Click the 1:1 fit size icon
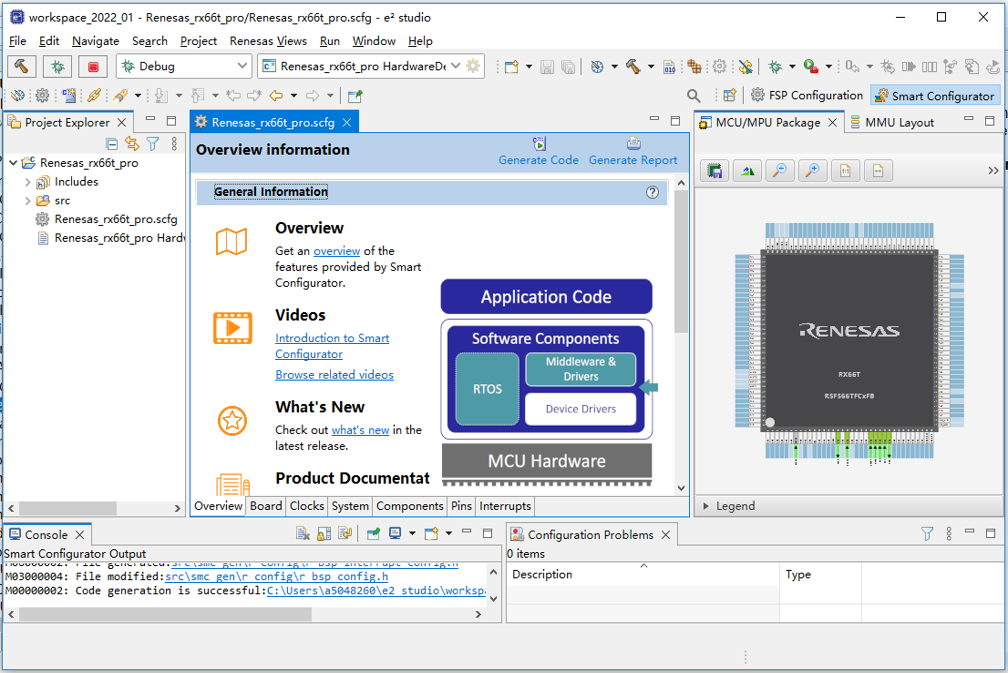Image resolution: width=1008 pixels, height=673 pixels. [x=845, y=170]
